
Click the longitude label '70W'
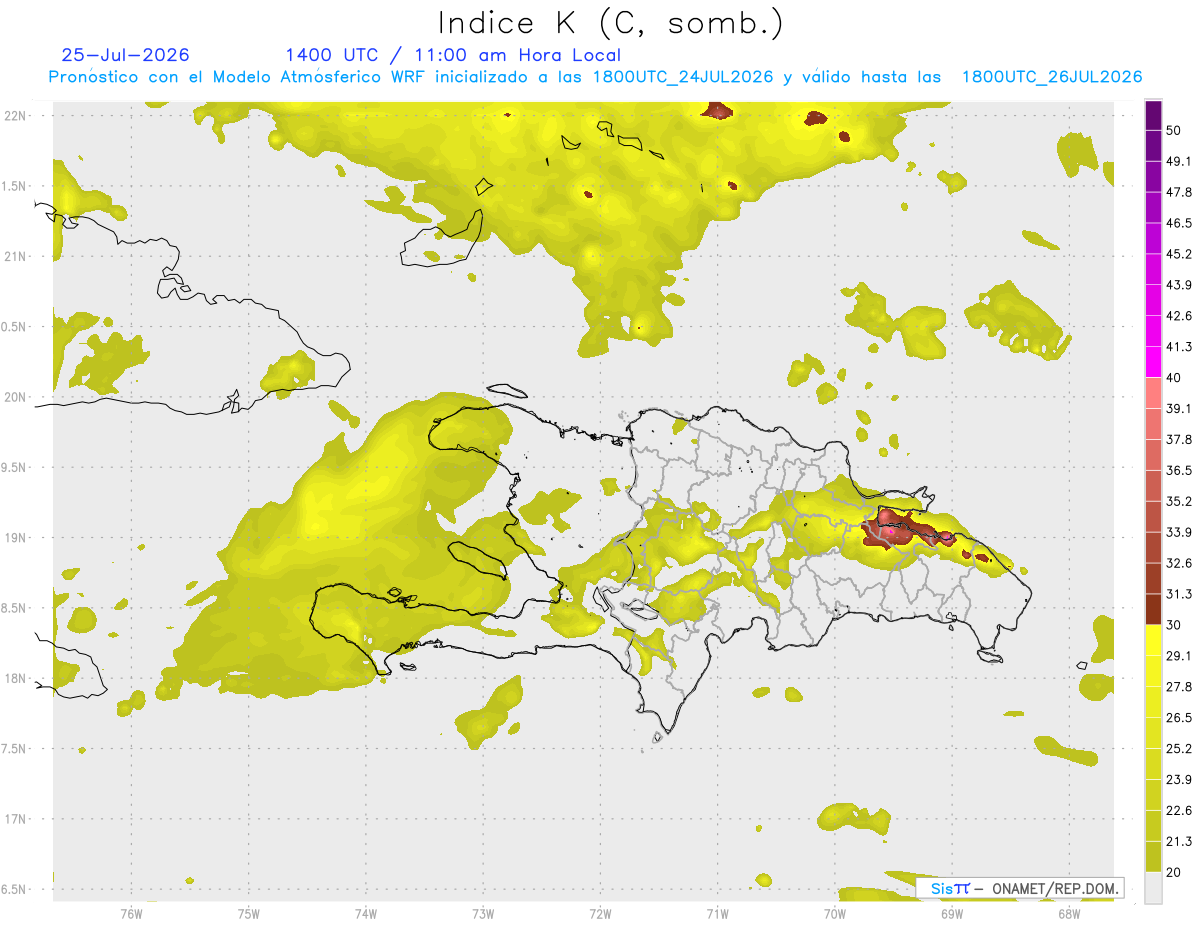click(x=834, y=913)
